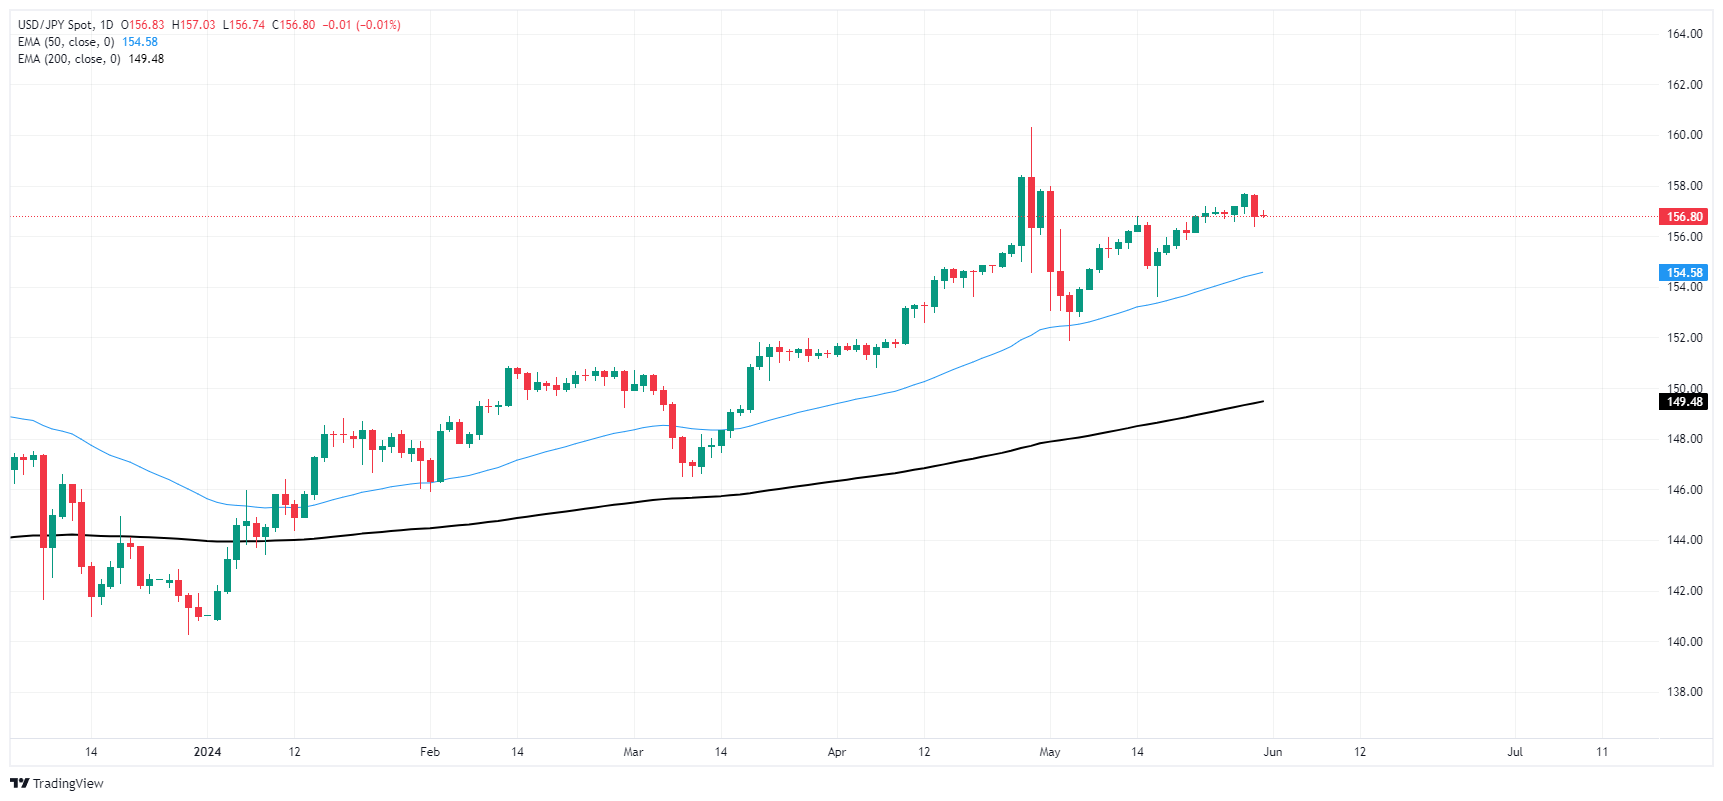Click the Jun date axis label

click(1273, 752)
